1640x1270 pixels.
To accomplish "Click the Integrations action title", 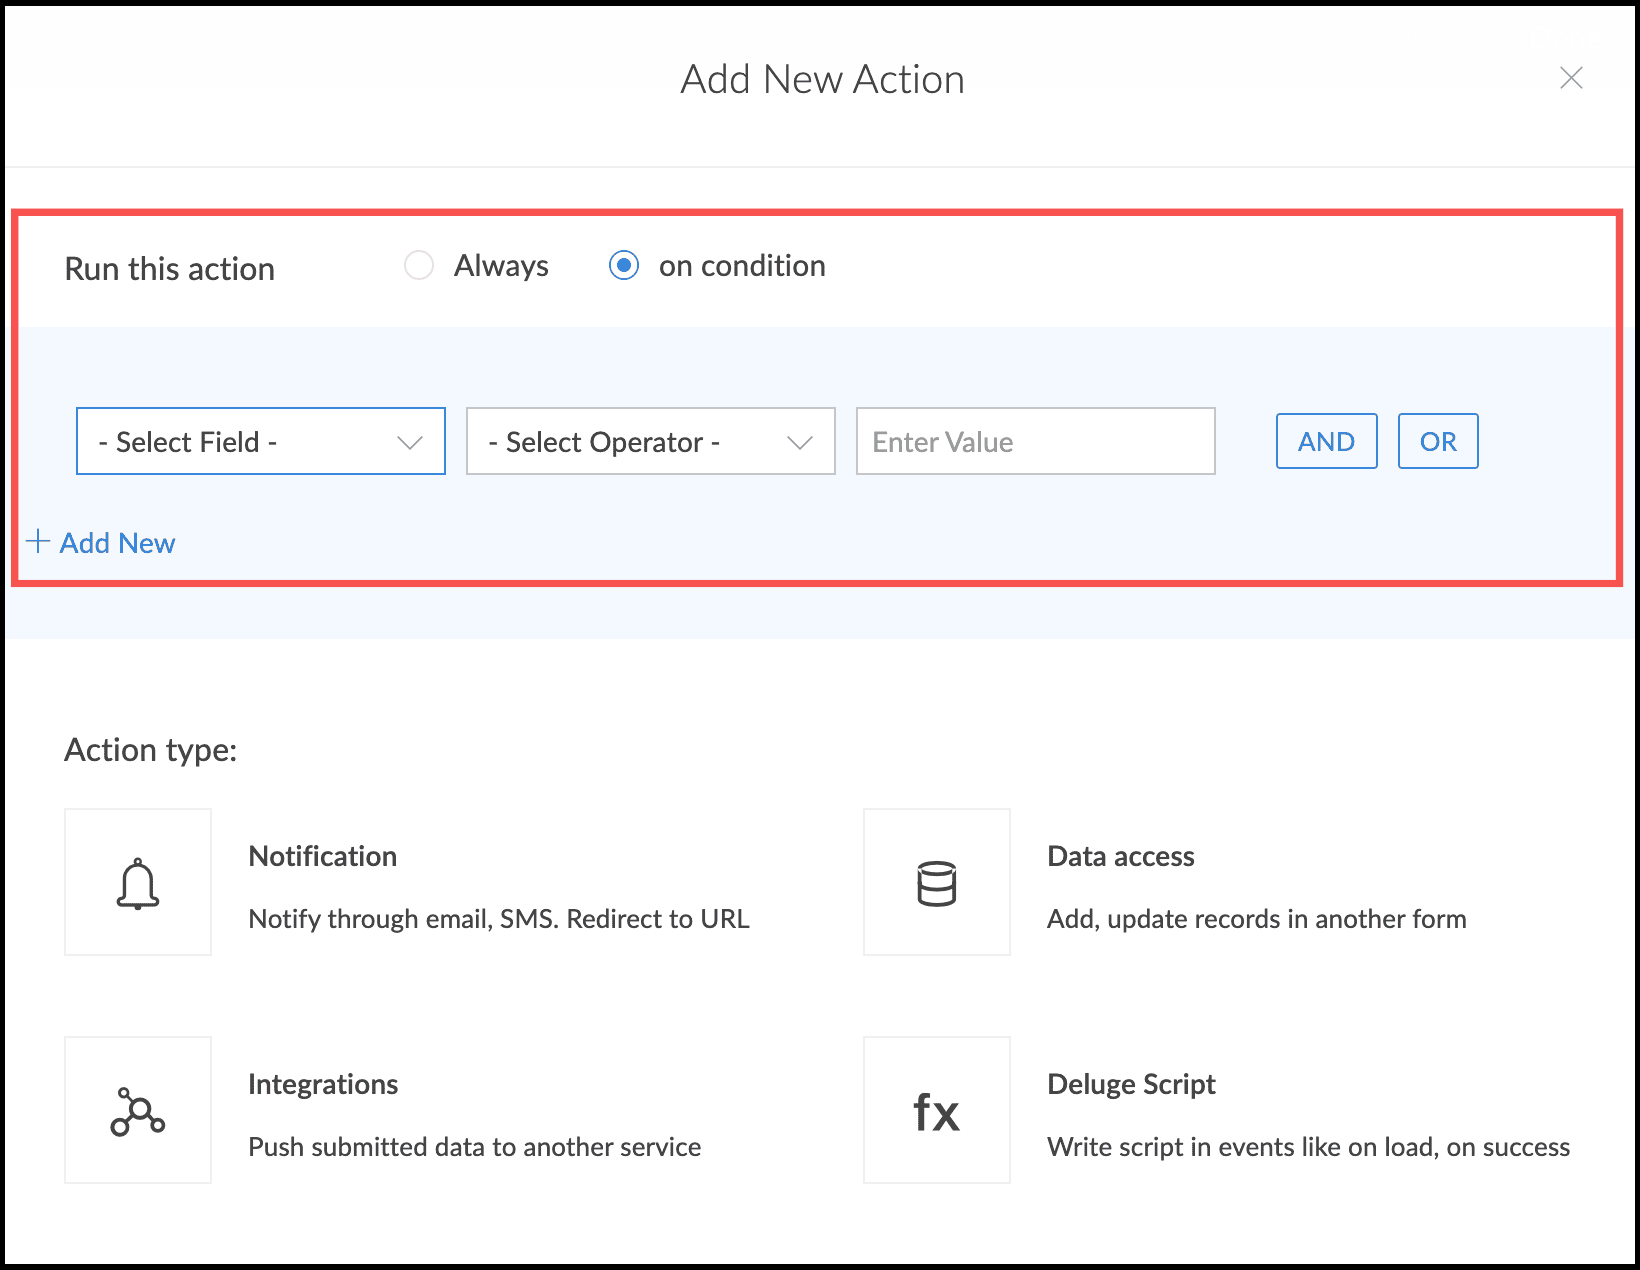I will tap(322, 1085).
